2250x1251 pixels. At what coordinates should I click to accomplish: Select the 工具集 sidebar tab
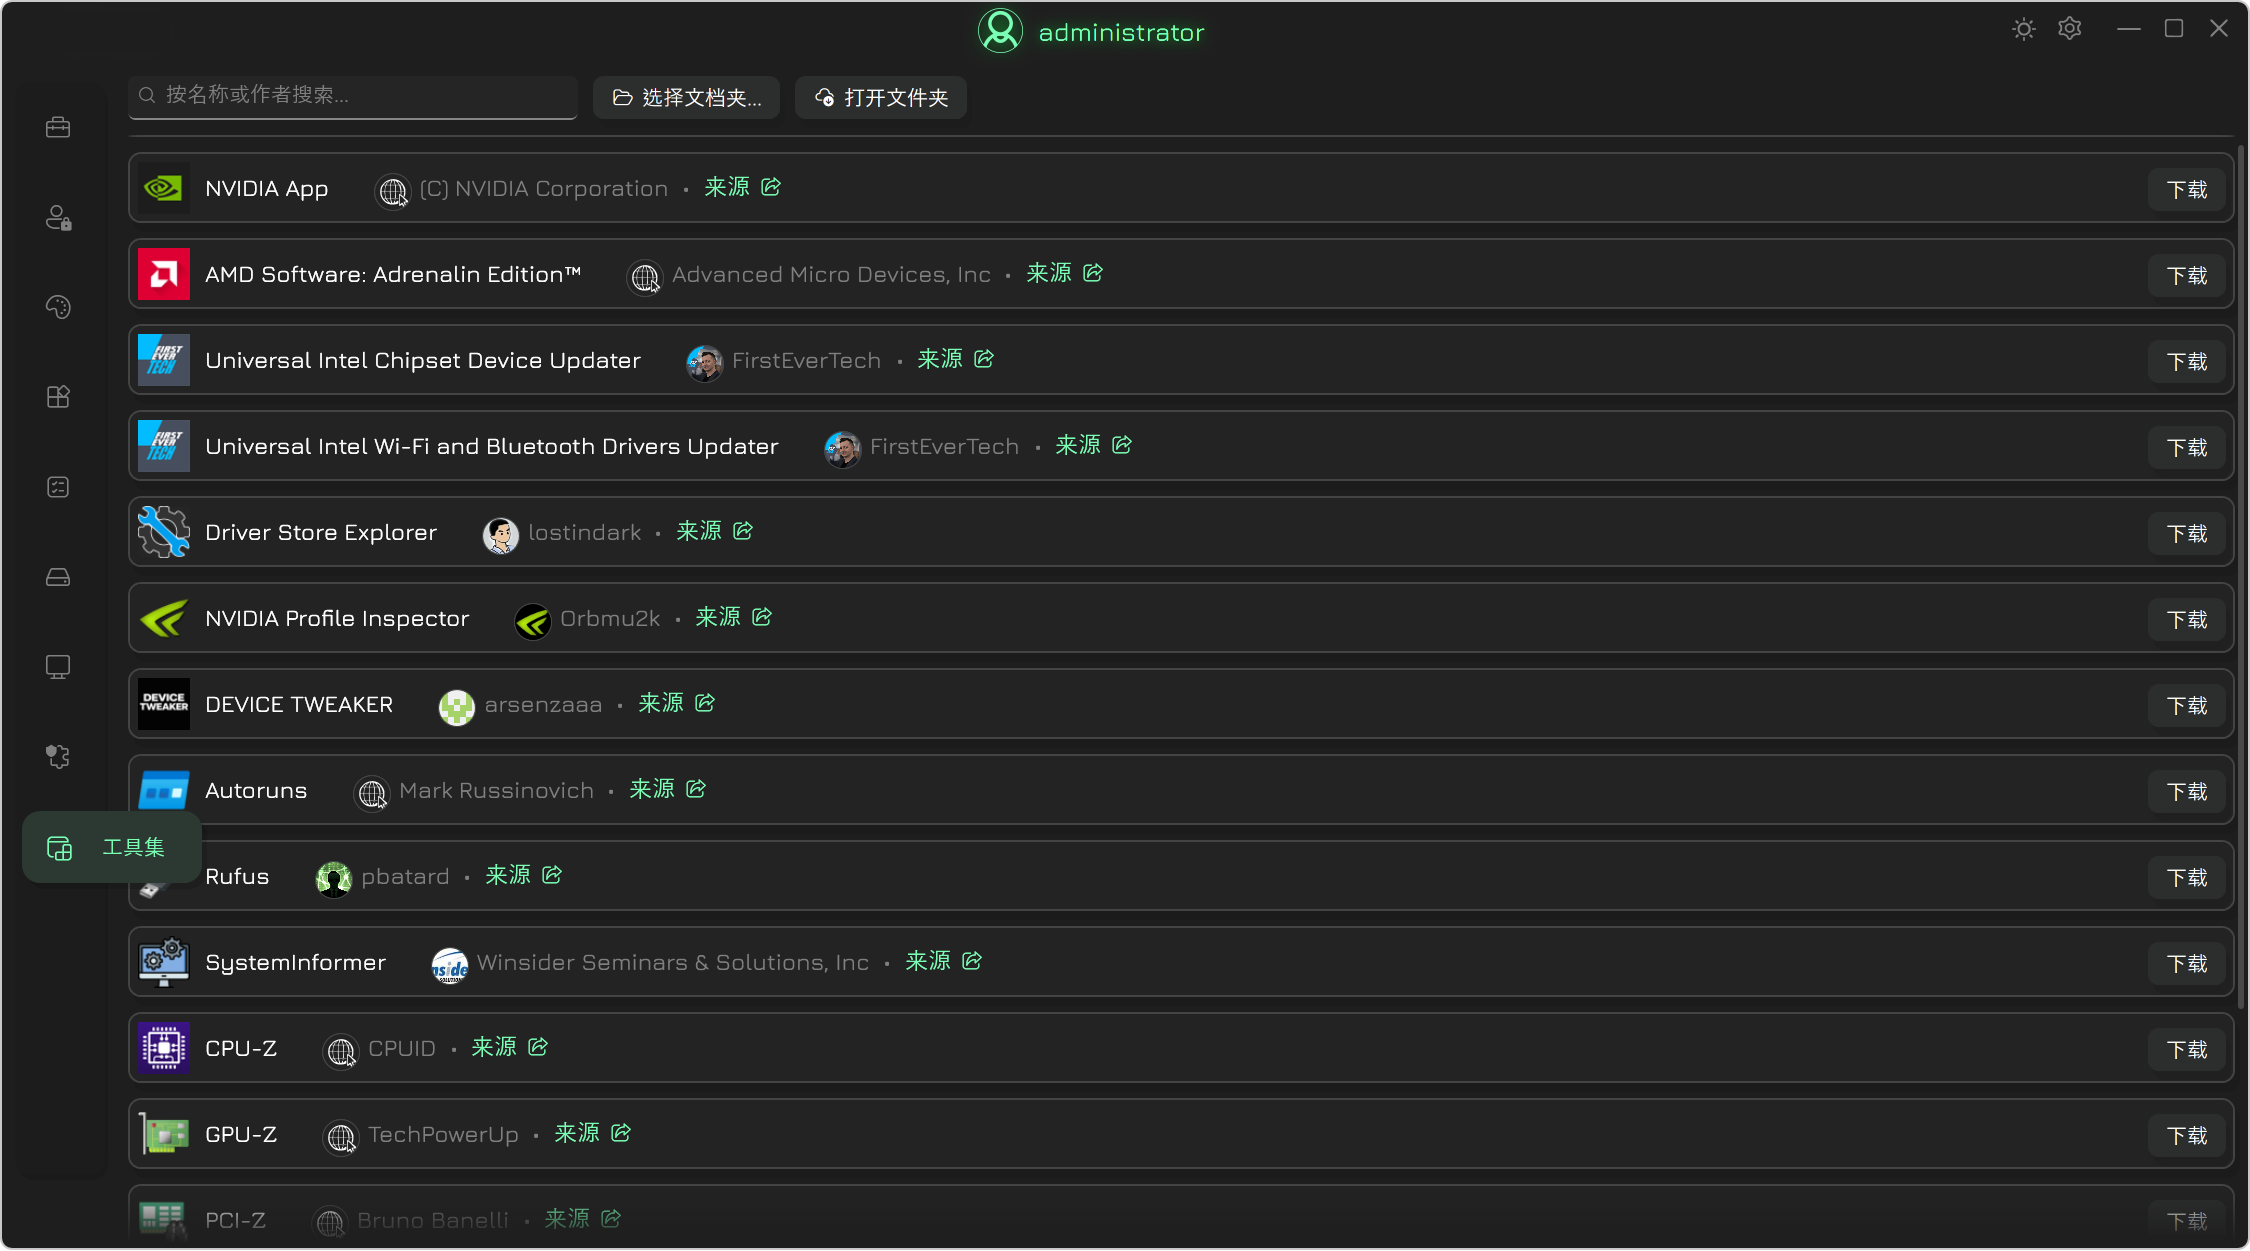pos(112,848)
